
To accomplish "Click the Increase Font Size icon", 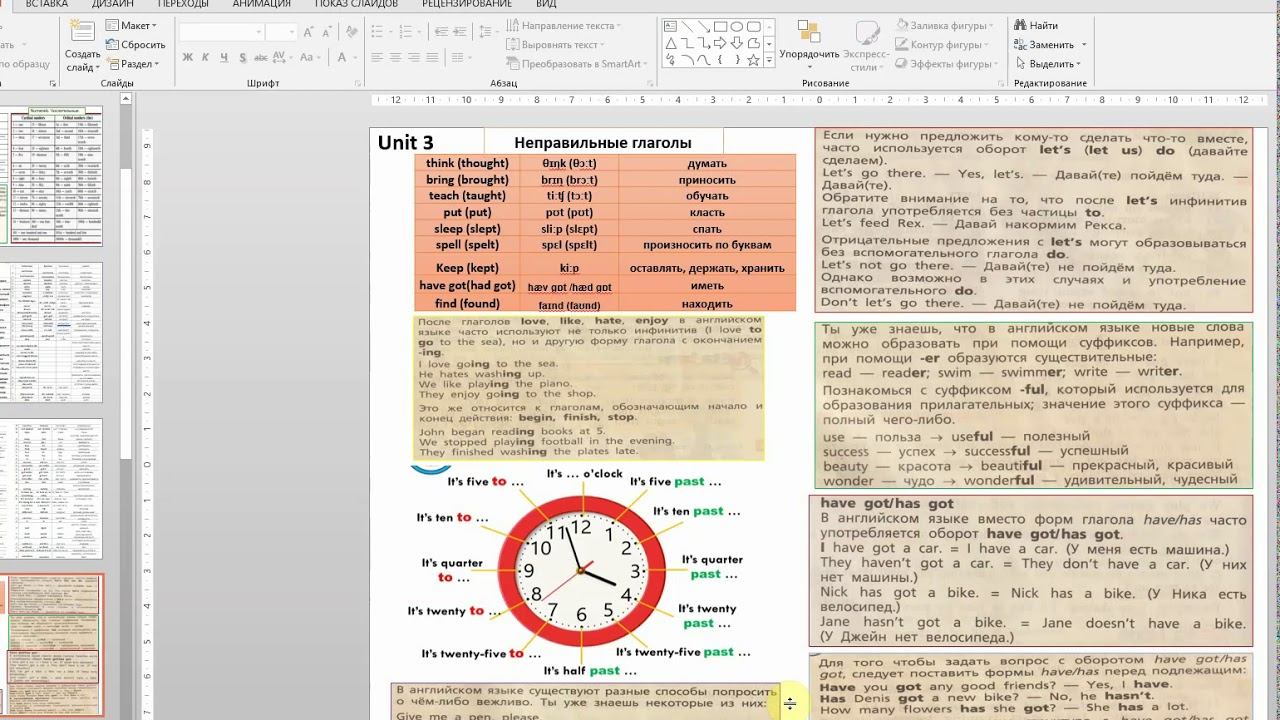I will (x=308, y=32).
